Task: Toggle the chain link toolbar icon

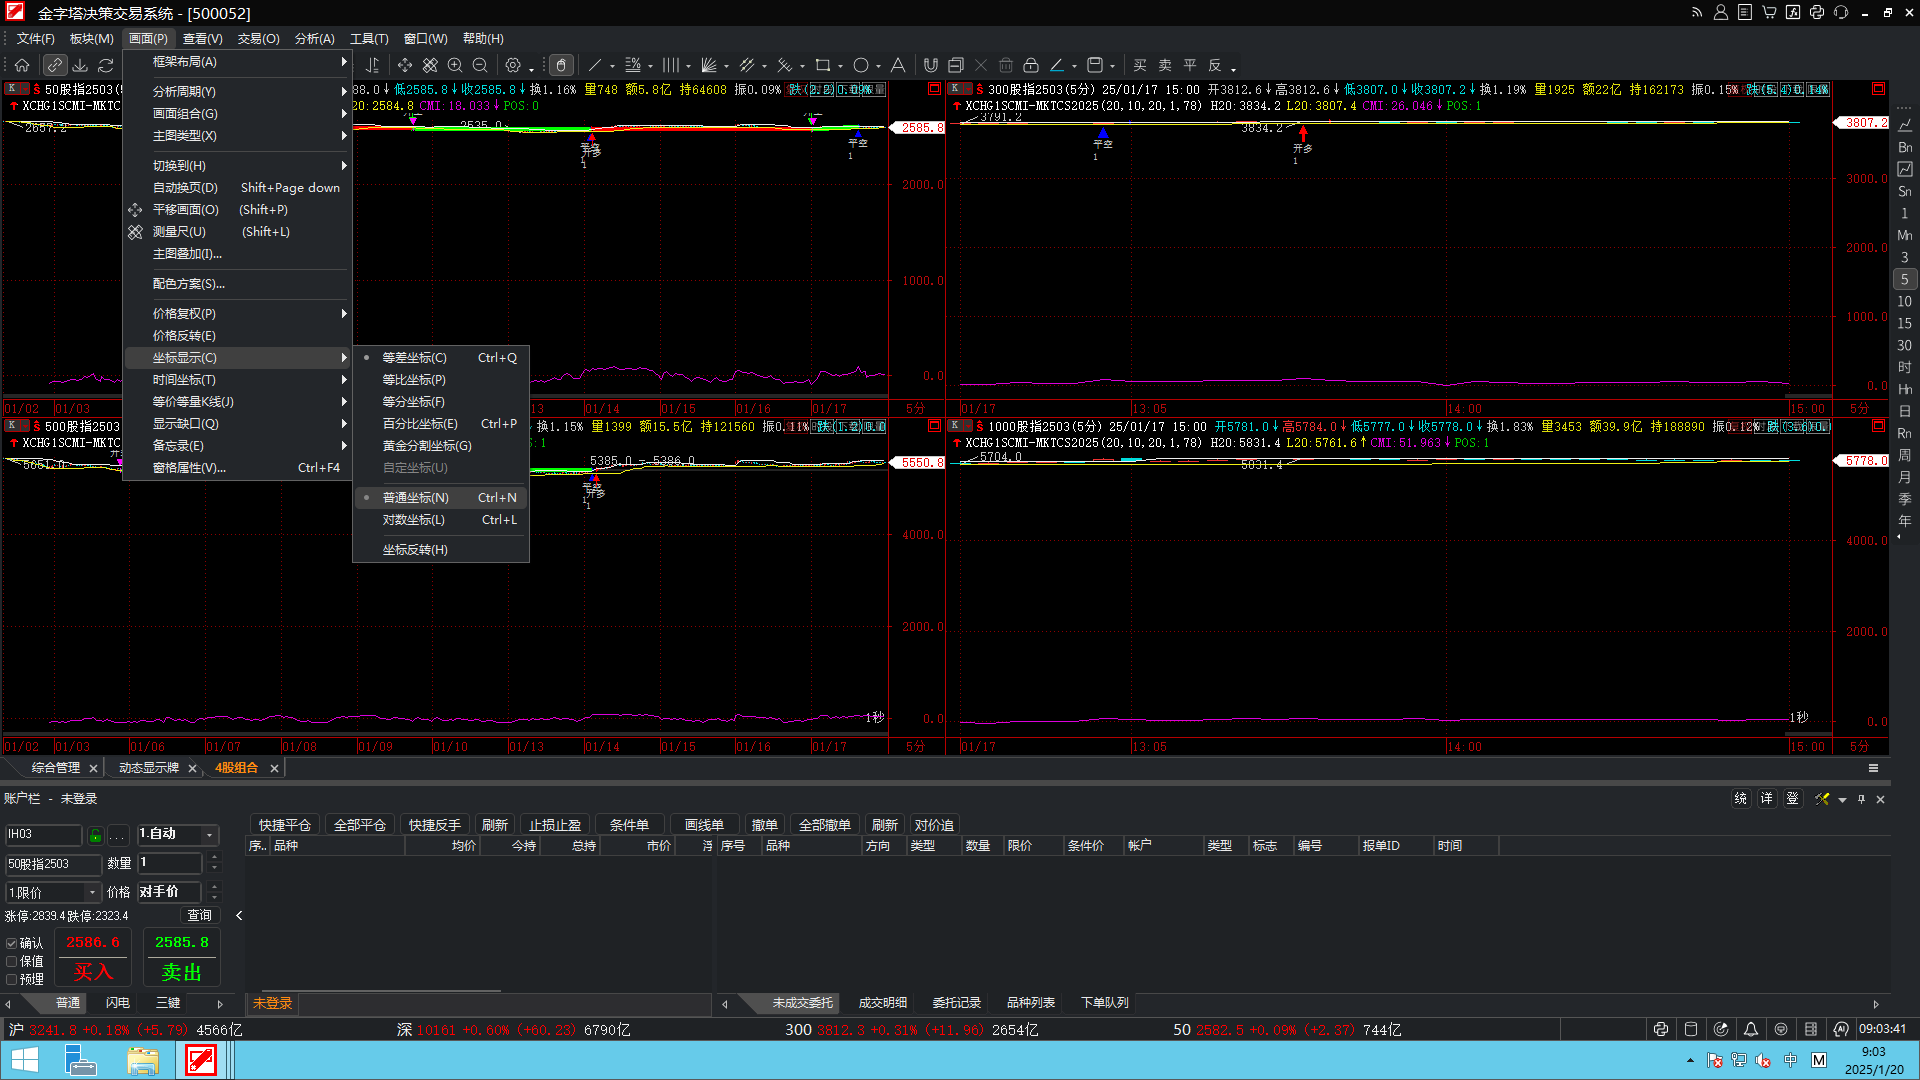Action: tap(54, 65)
